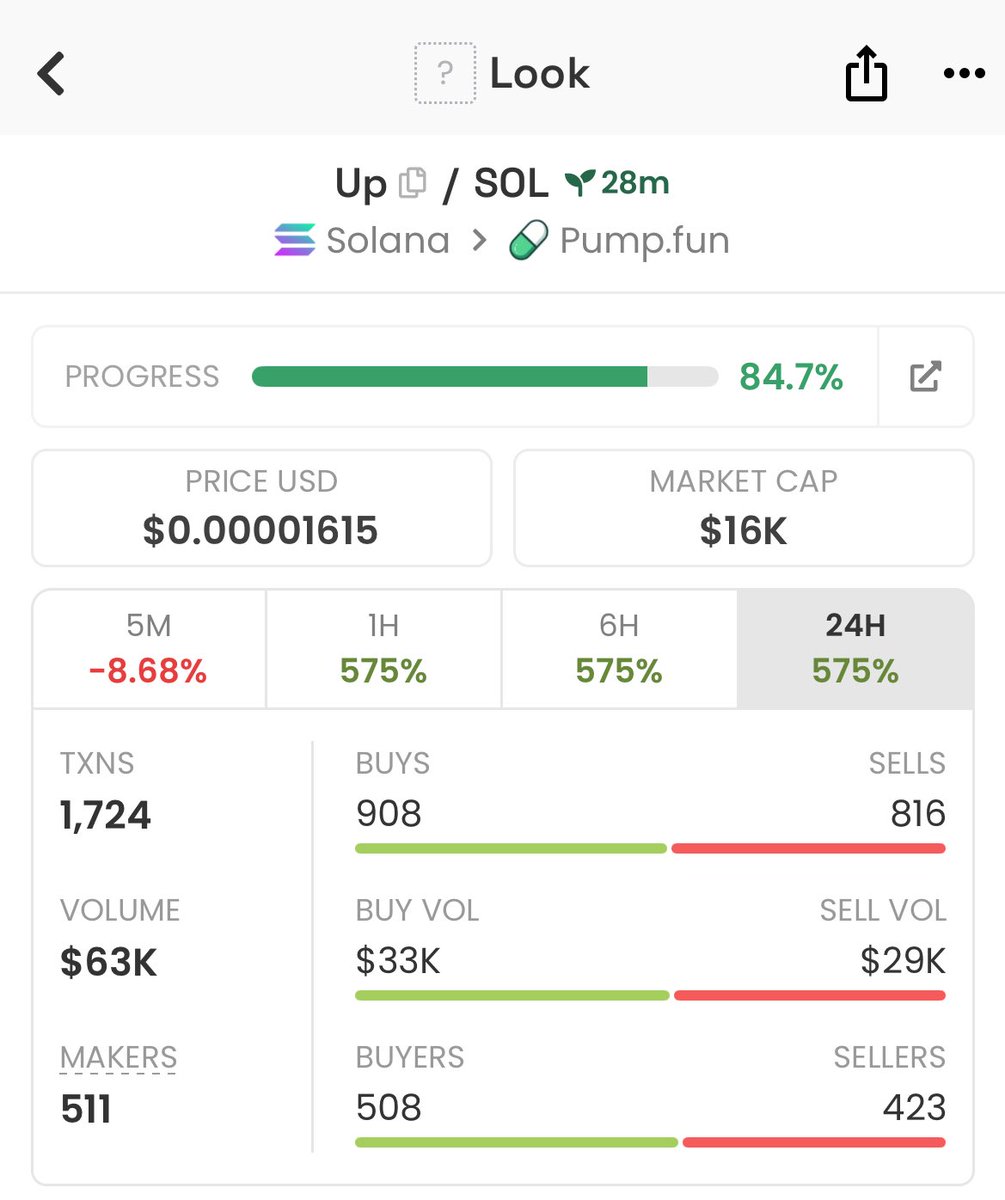Tap the BUY VOL label
This screenshot has height=1200, width=1005.
click(x=417, y=910)
